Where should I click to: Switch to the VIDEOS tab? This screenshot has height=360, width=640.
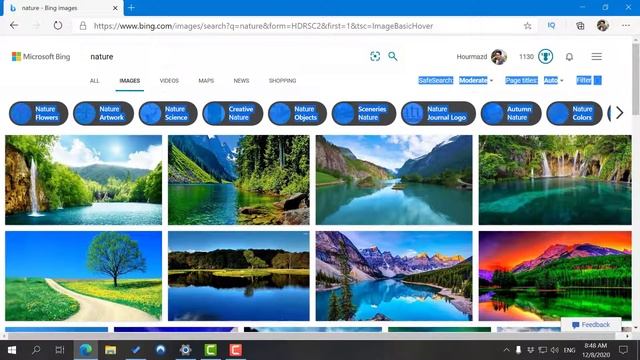[x=169, y=81]
